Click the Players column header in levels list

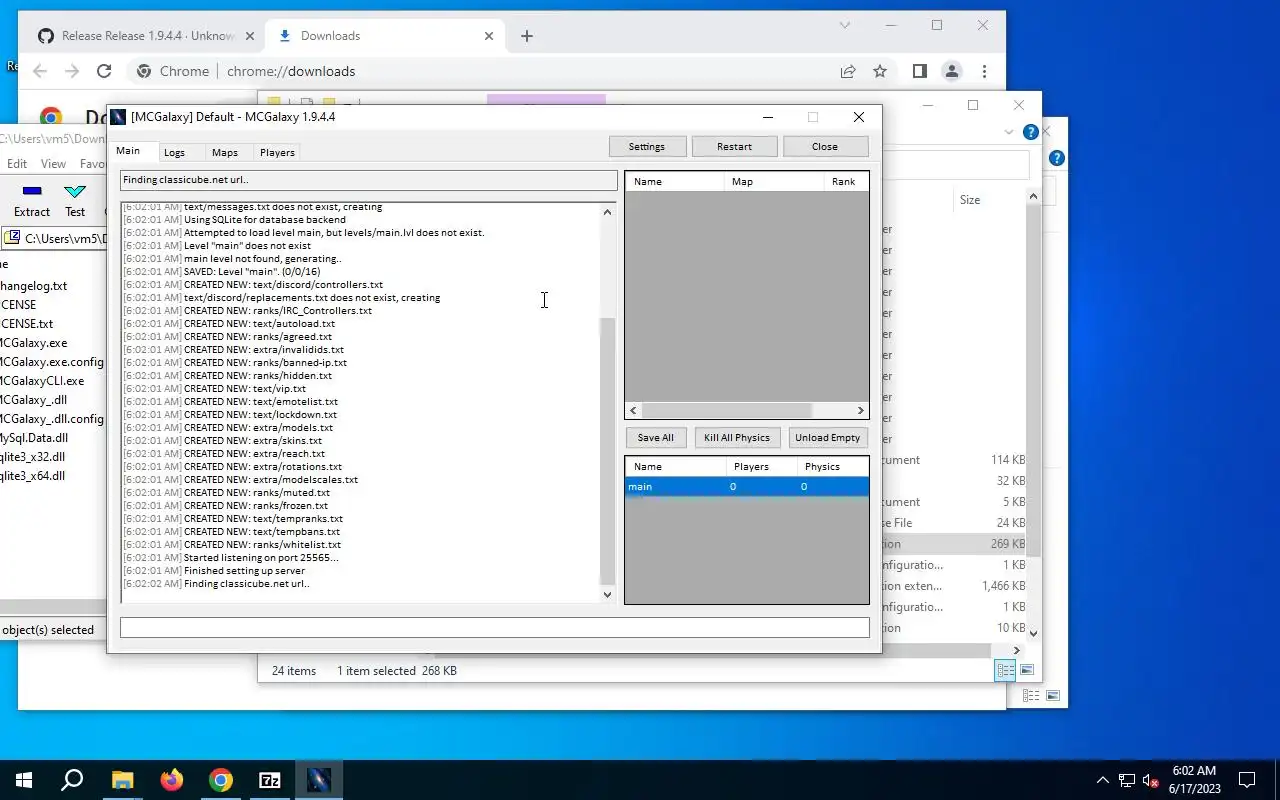pyautogui.click(x=761, y=466)
